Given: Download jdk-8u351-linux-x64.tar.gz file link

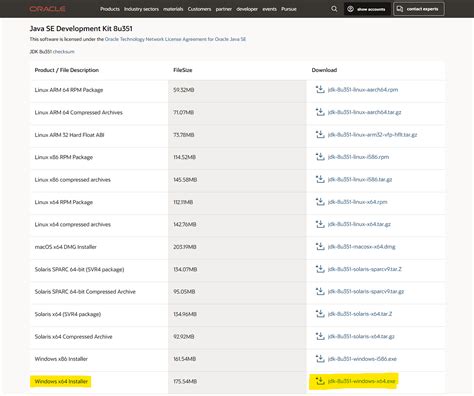Looking at the screenshot, I should point(359,224).
